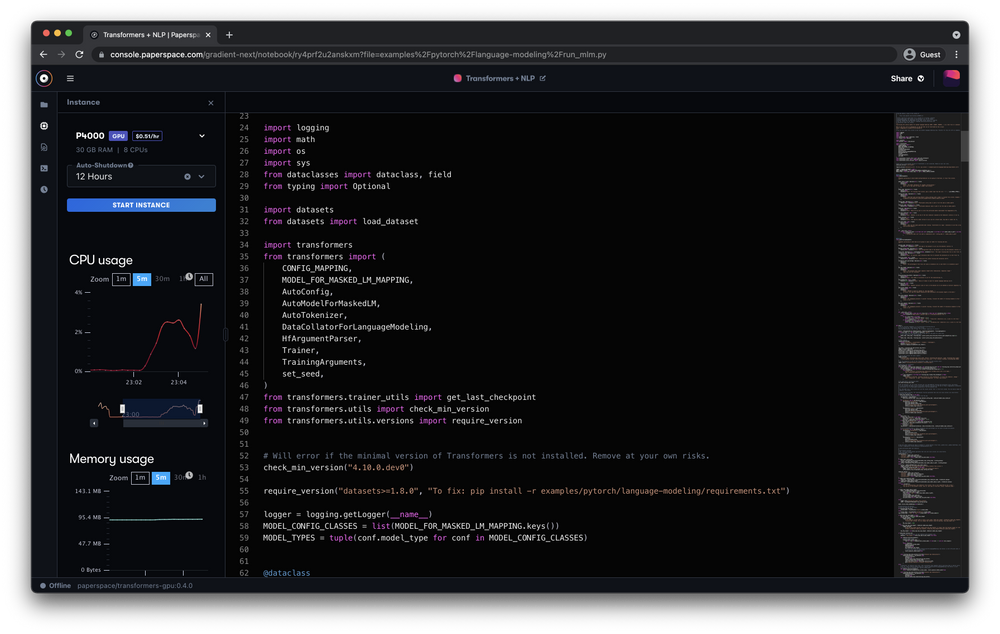The width and height of the screenshot is (1000, 634).
Task: Switch CPU usage zoom to 1m
Action: (x=121, y=279)
